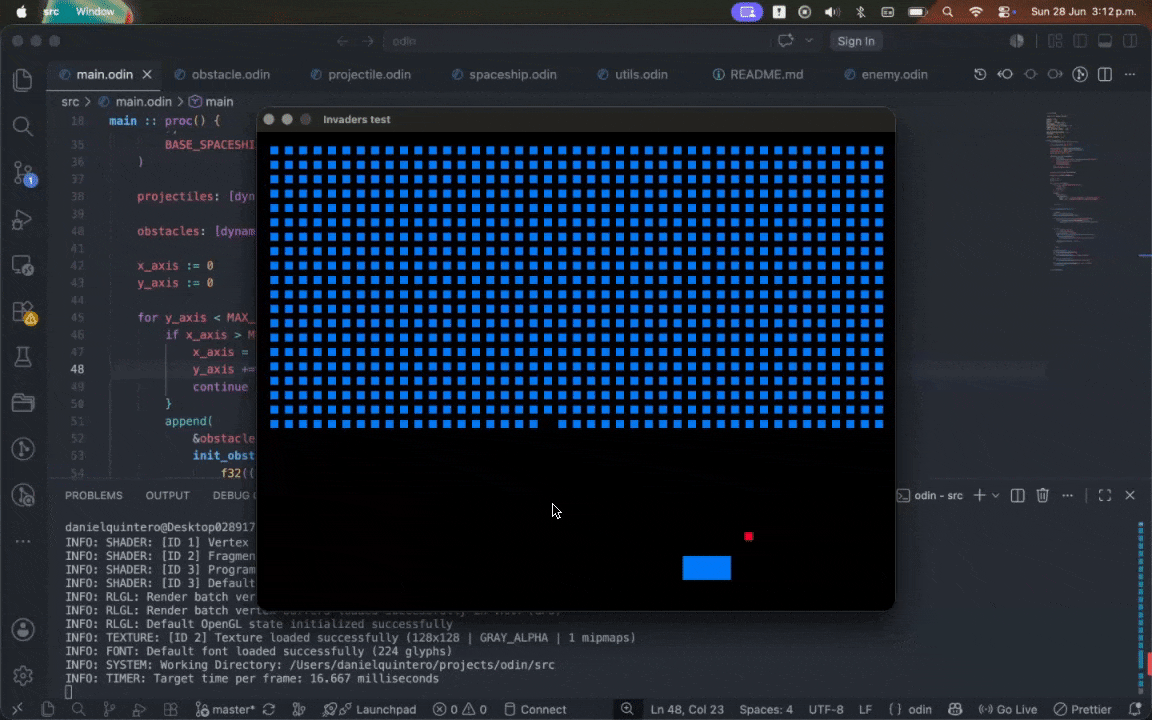Close the bottom panel

(x=1130, y=495)
